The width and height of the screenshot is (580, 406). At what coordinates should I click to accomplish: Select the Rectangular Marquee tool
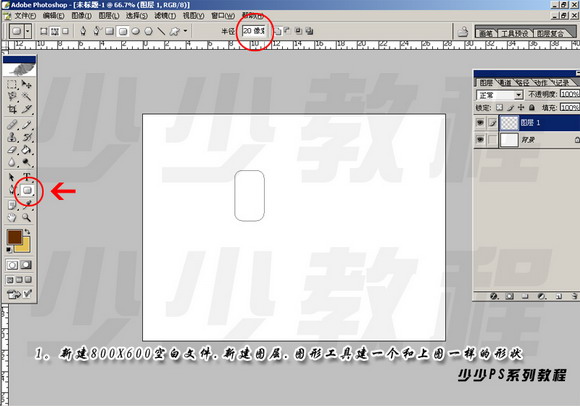click(12, 85)
